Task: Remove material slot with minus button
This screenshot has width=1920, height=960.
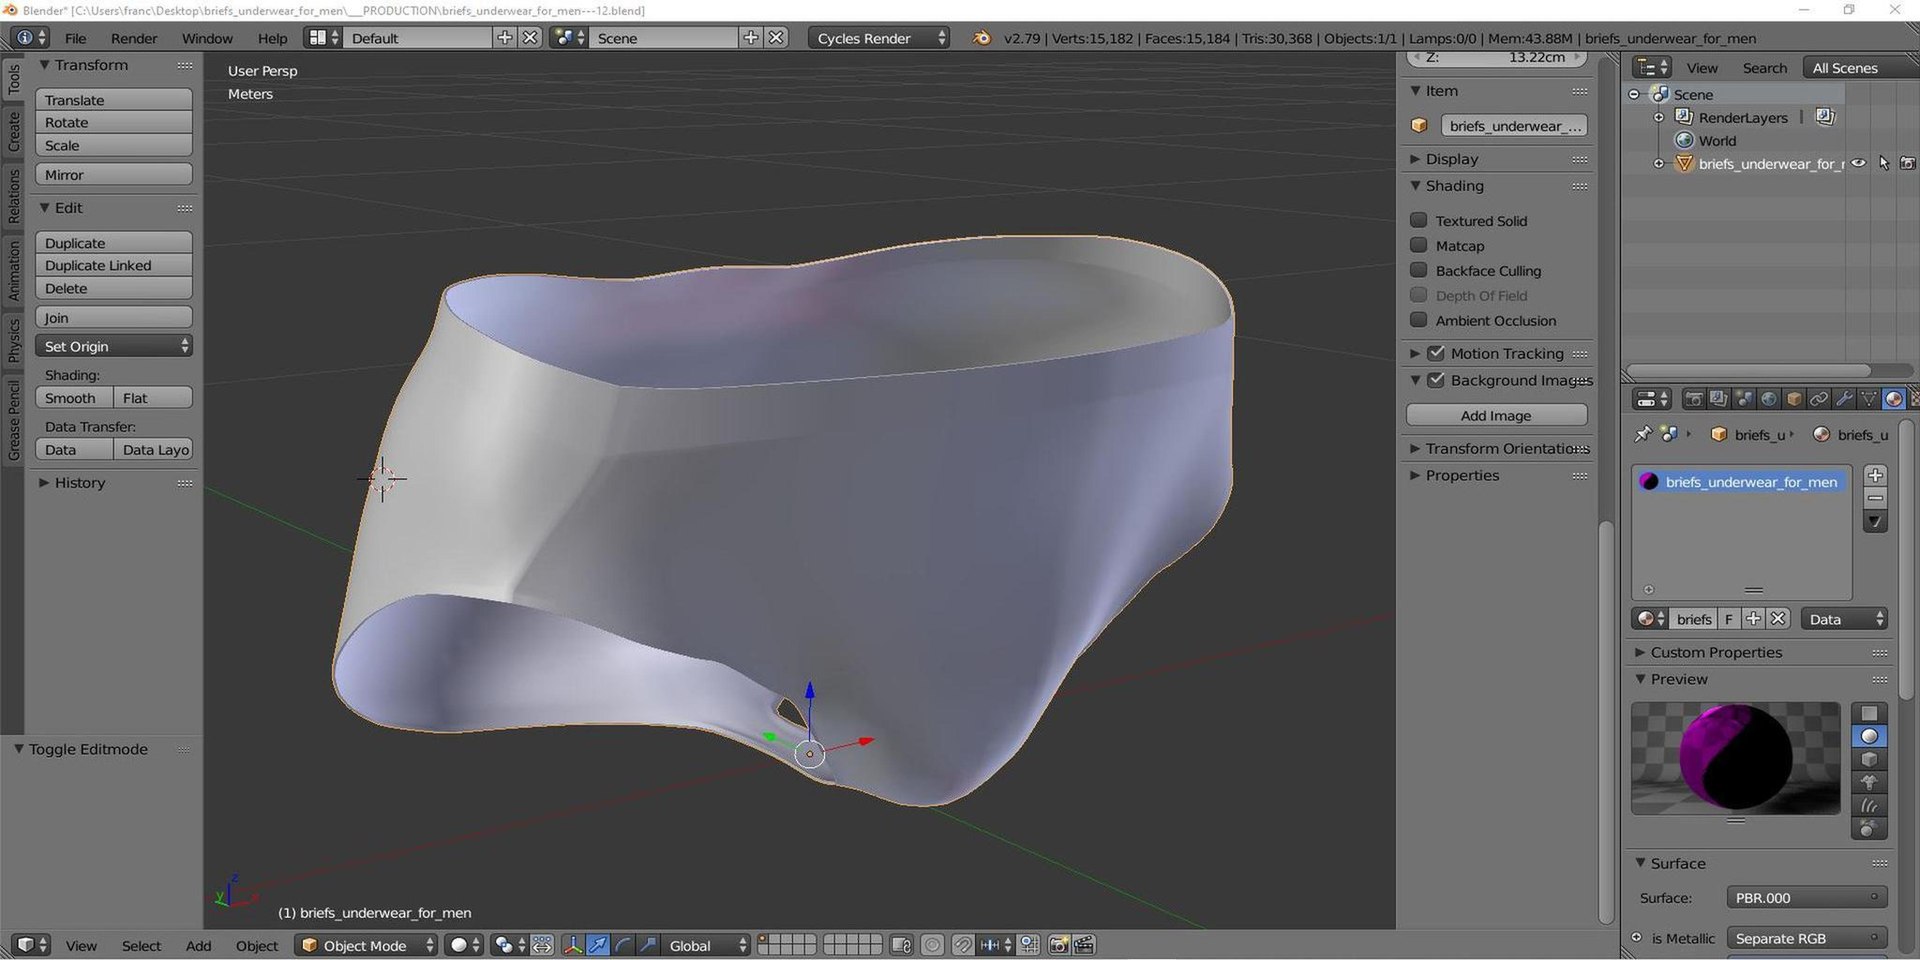Action: (1876, 498)
